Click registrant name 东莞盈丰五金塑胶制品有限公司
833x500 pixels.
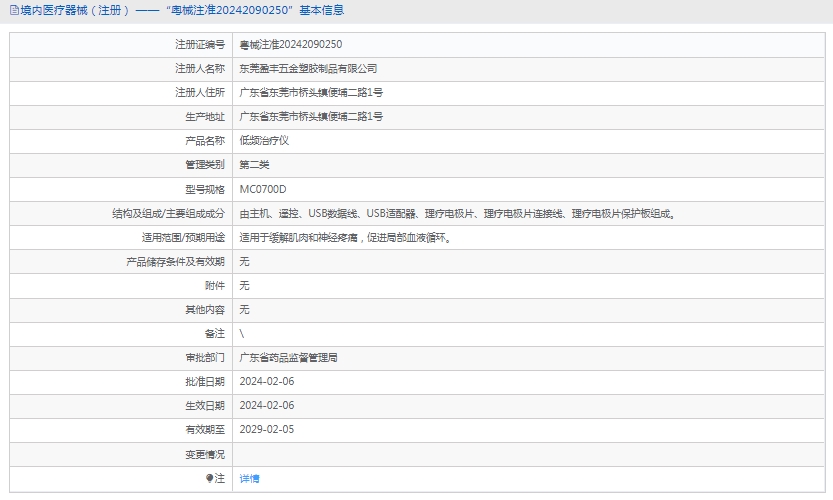coord(308,69)
